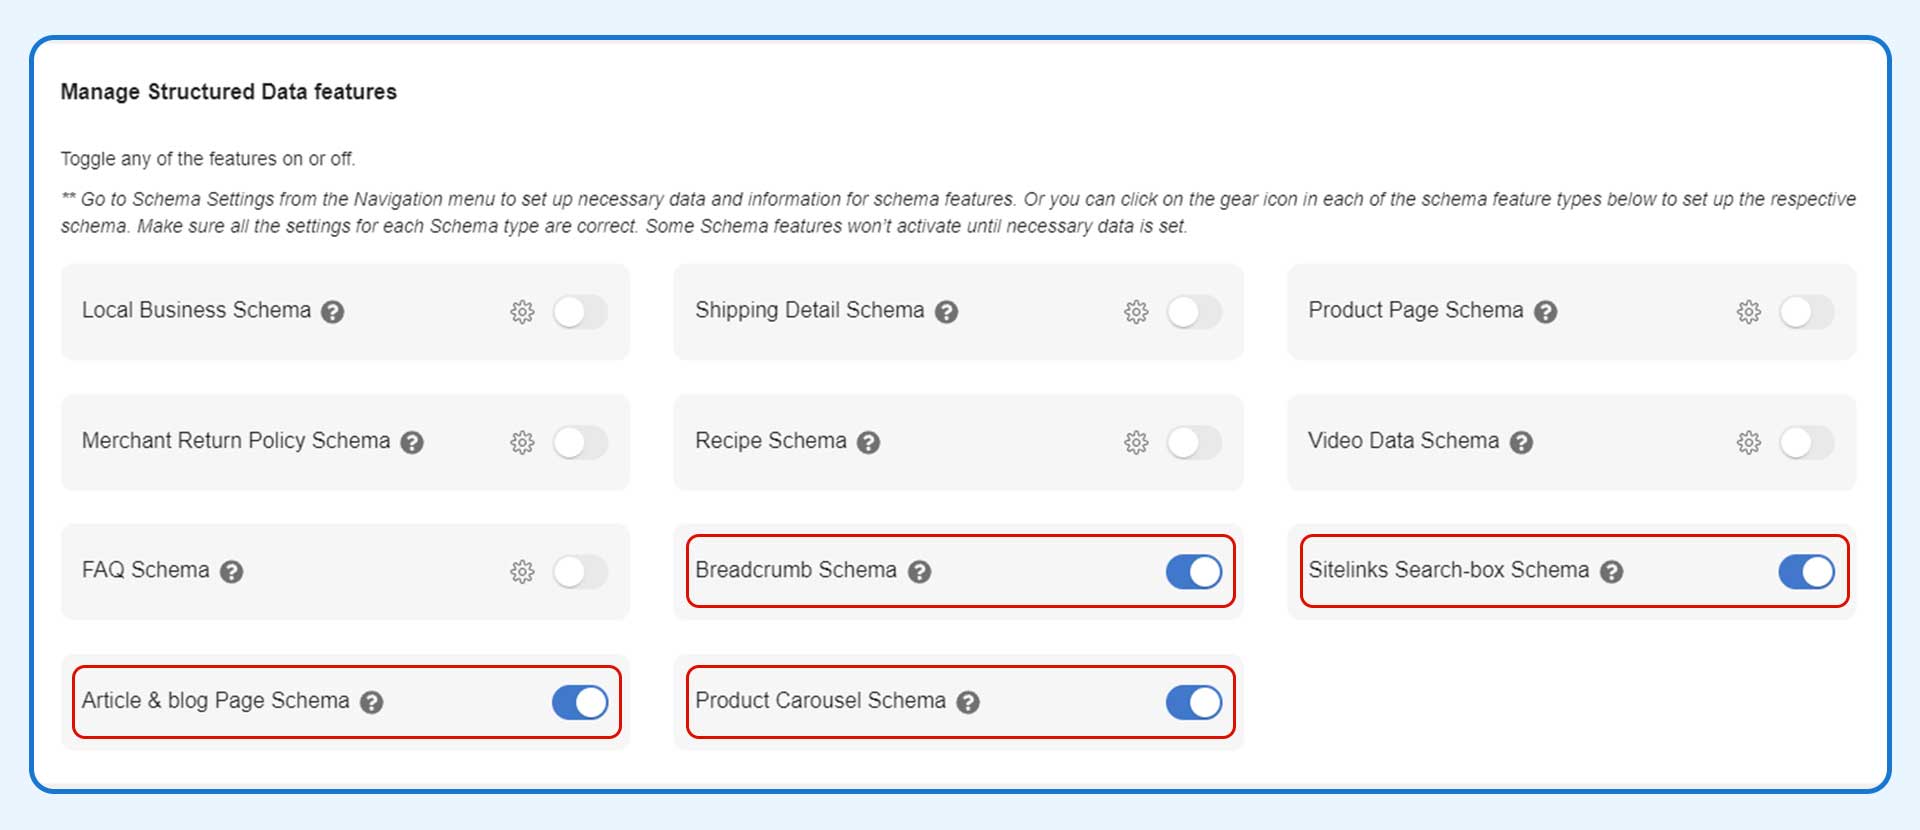Screen dimensions: 1920x830
Task: Disable the Breadcrumb Schema toggle
Action: click(1192, 572)
